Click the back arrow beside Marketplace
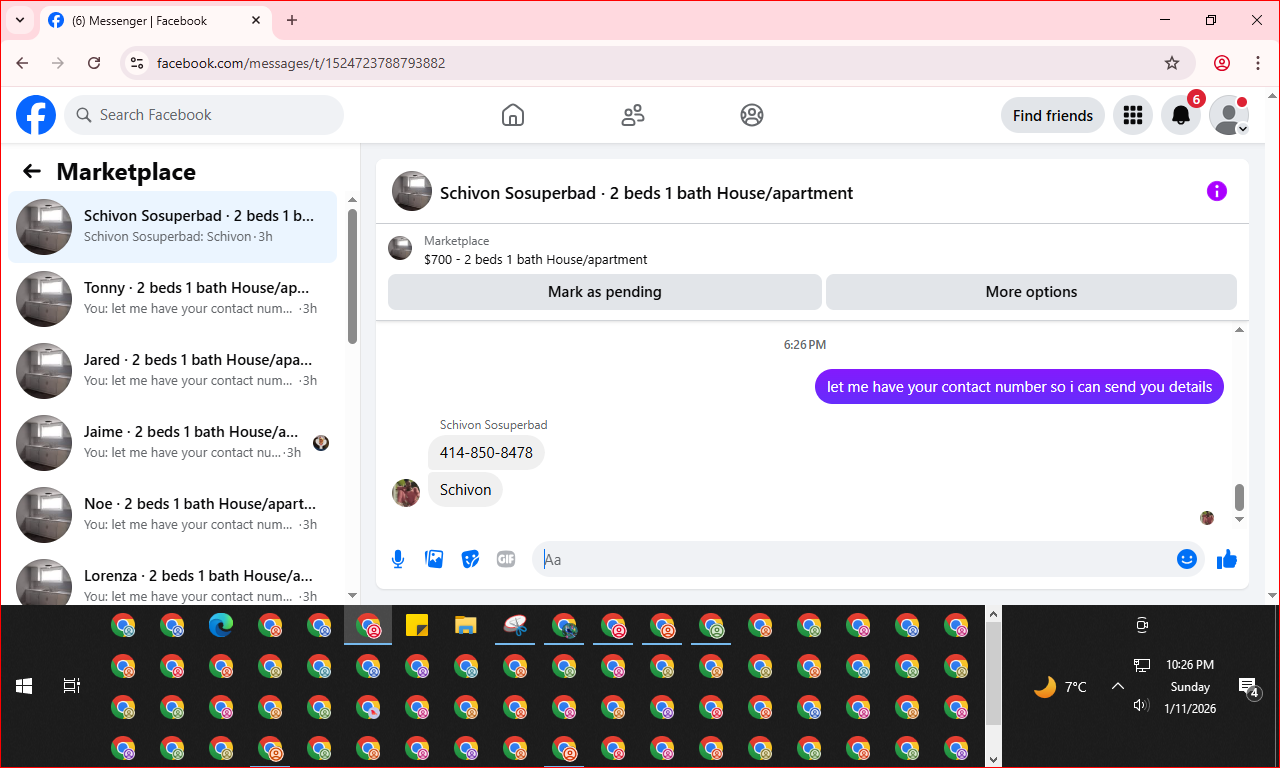Viewport: 1280px width, 768px height. (32, 172)
